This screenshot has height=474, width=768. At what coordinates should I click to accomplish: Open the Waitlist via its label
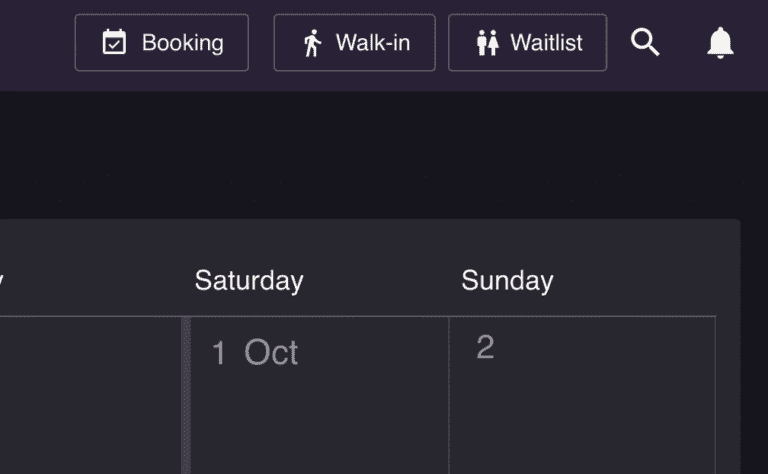(x=546, y=43)
